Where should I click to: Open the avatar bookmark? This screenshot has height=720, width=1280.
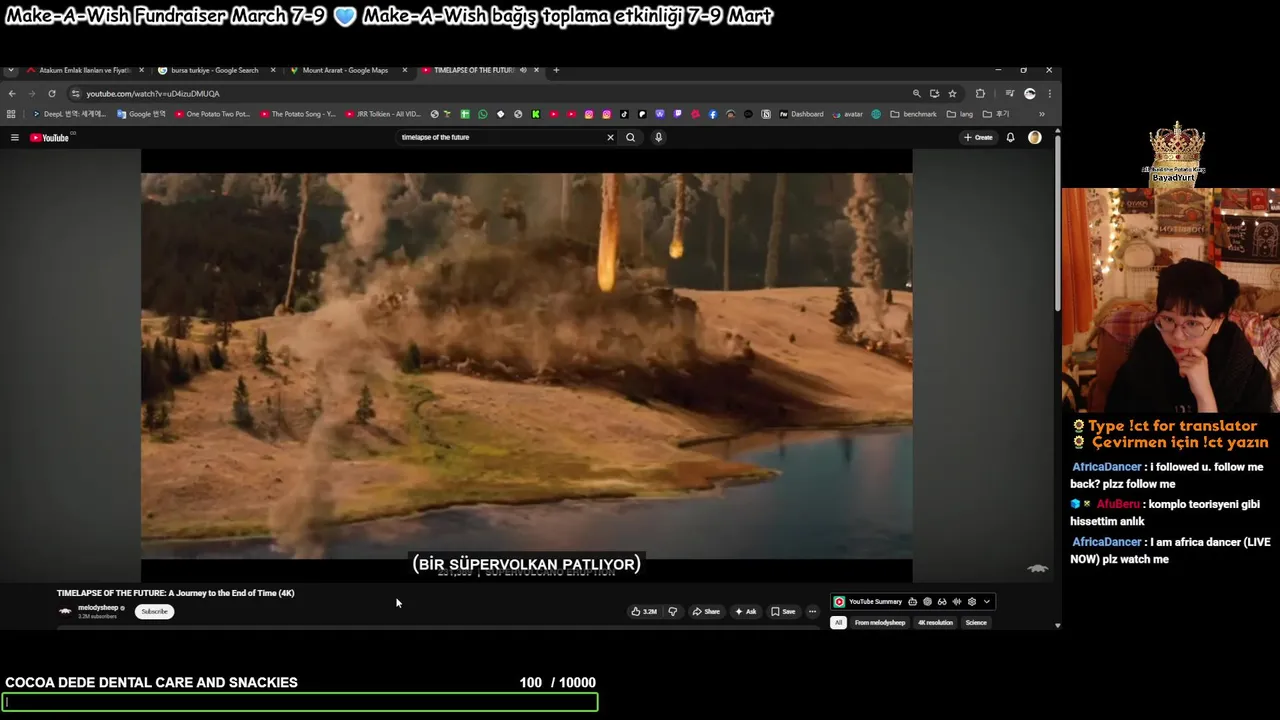(x=848, y=114)
